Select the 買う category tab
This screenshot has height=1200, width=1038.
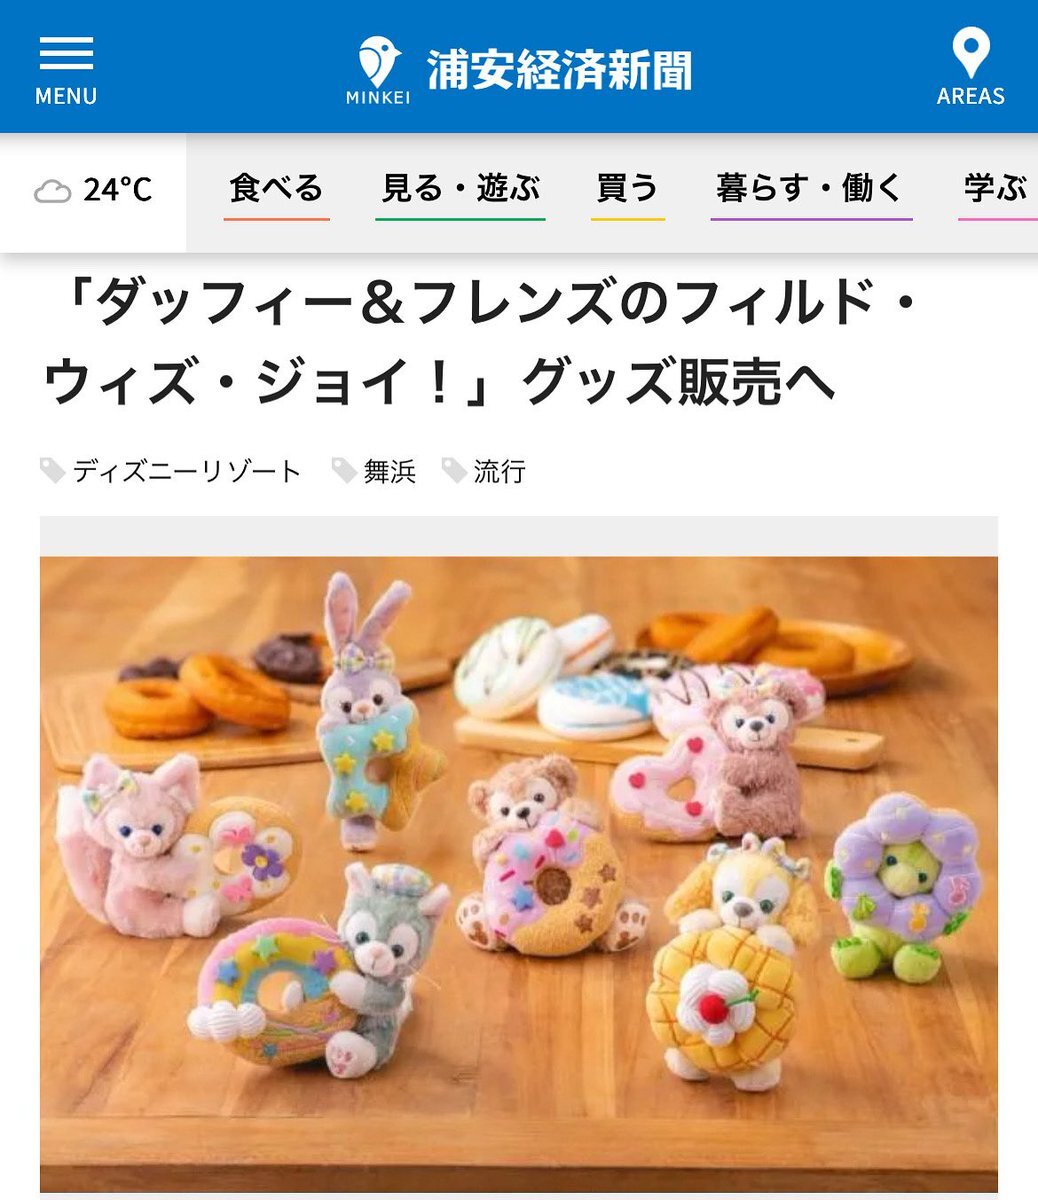click(628, 192)
